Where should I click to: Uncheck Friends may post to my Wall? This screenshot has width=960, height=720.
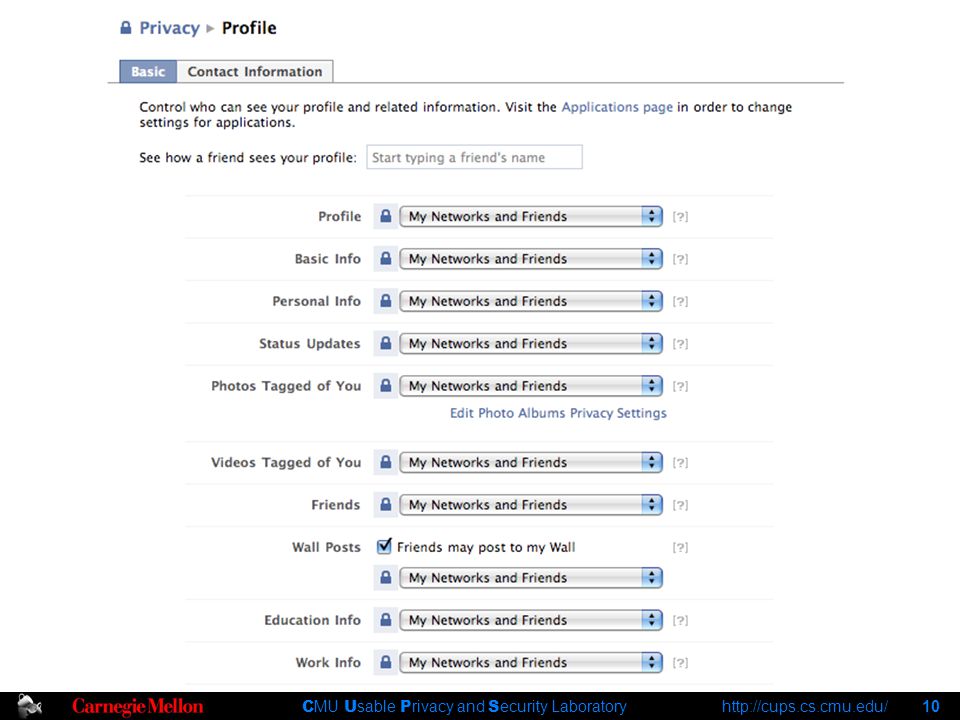(384, 546)
